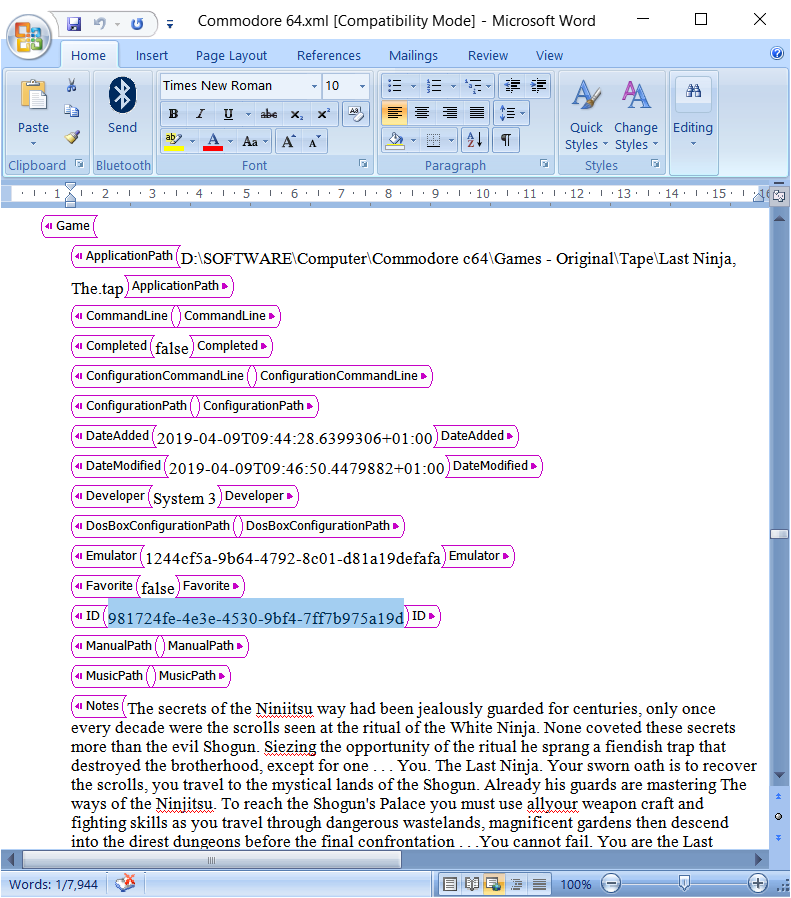Zoom out with the minus button

click(x=611, y=884)
